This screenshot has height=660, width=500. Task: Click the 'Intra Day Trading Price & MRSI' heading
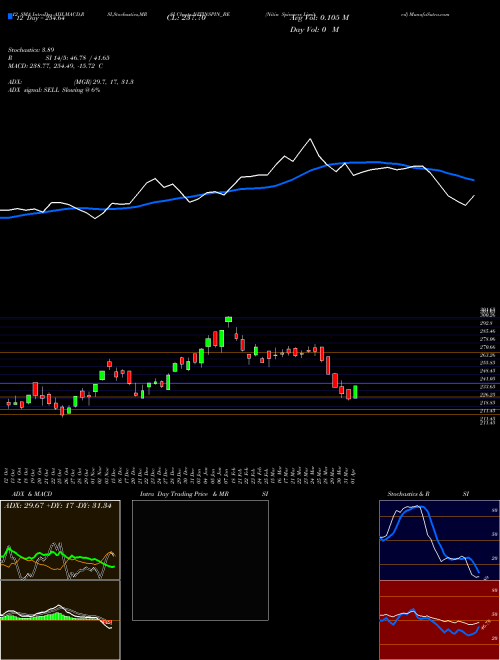coord(204,494)
